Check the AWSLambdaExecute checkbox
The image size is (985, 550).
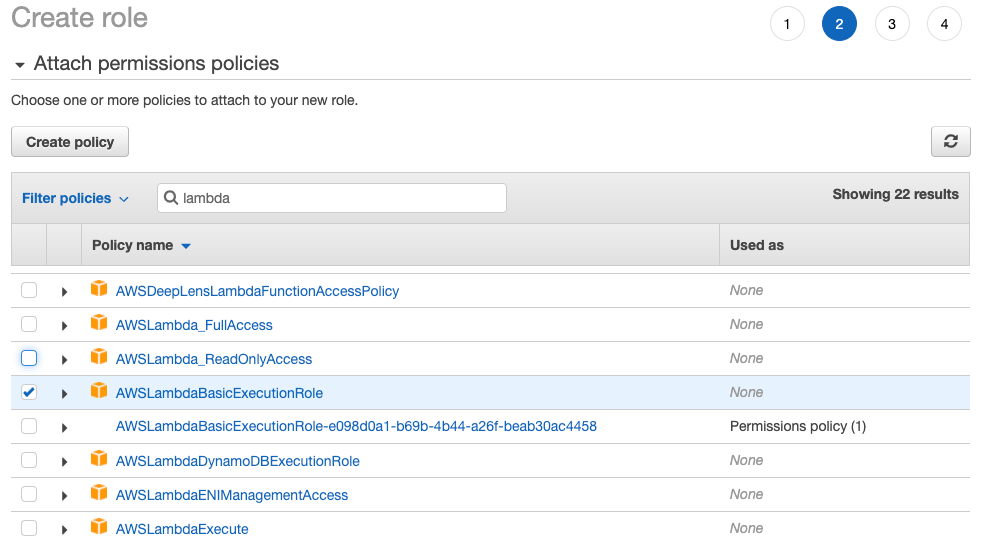click(x=29, y=528)
